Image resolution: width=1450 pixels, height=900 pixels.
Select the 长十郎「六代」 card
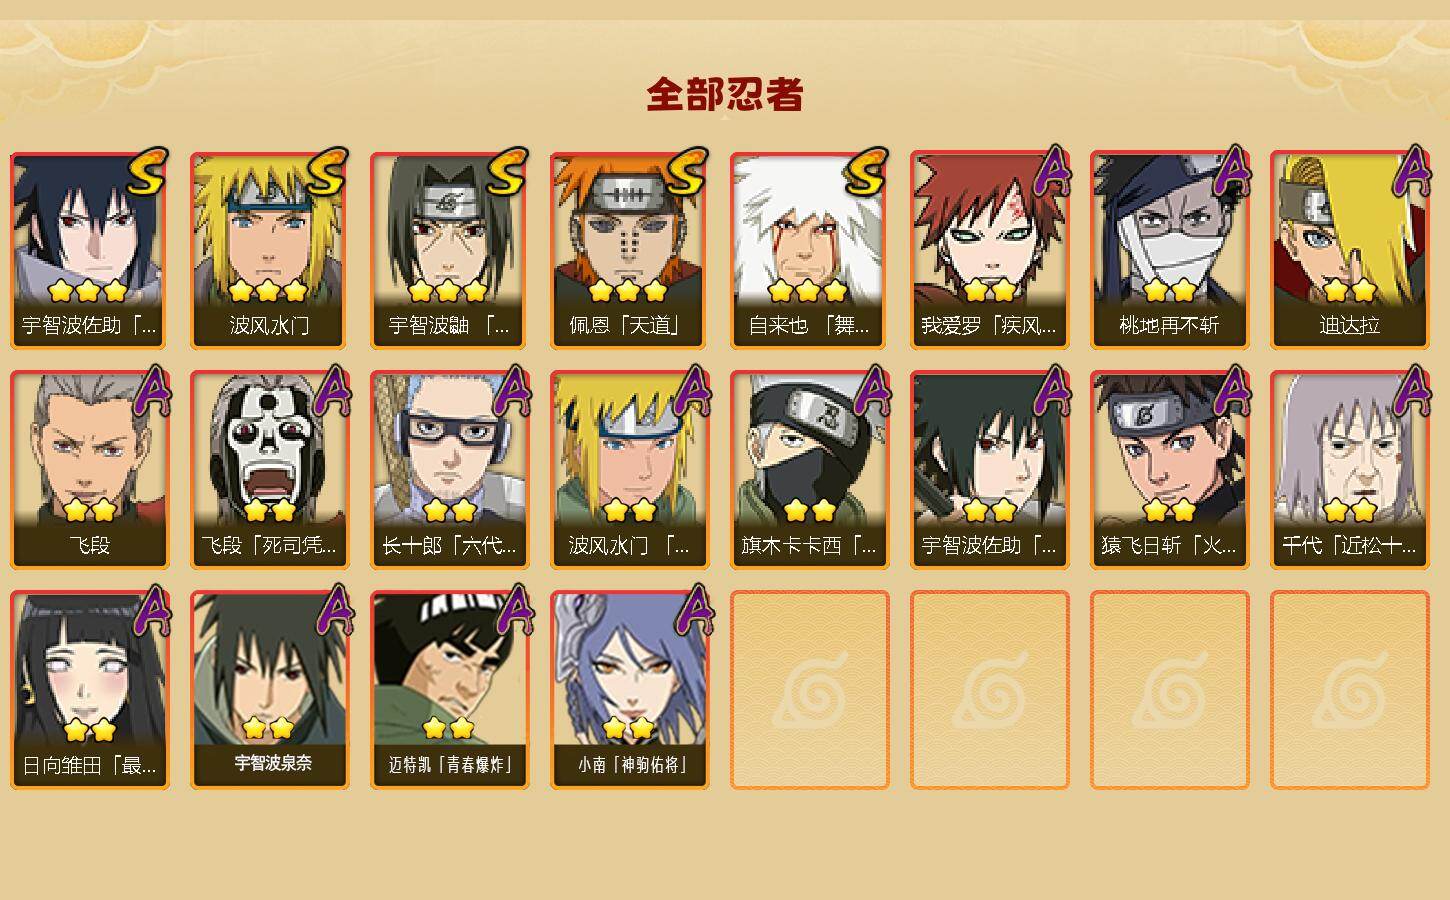pos(449,470)
